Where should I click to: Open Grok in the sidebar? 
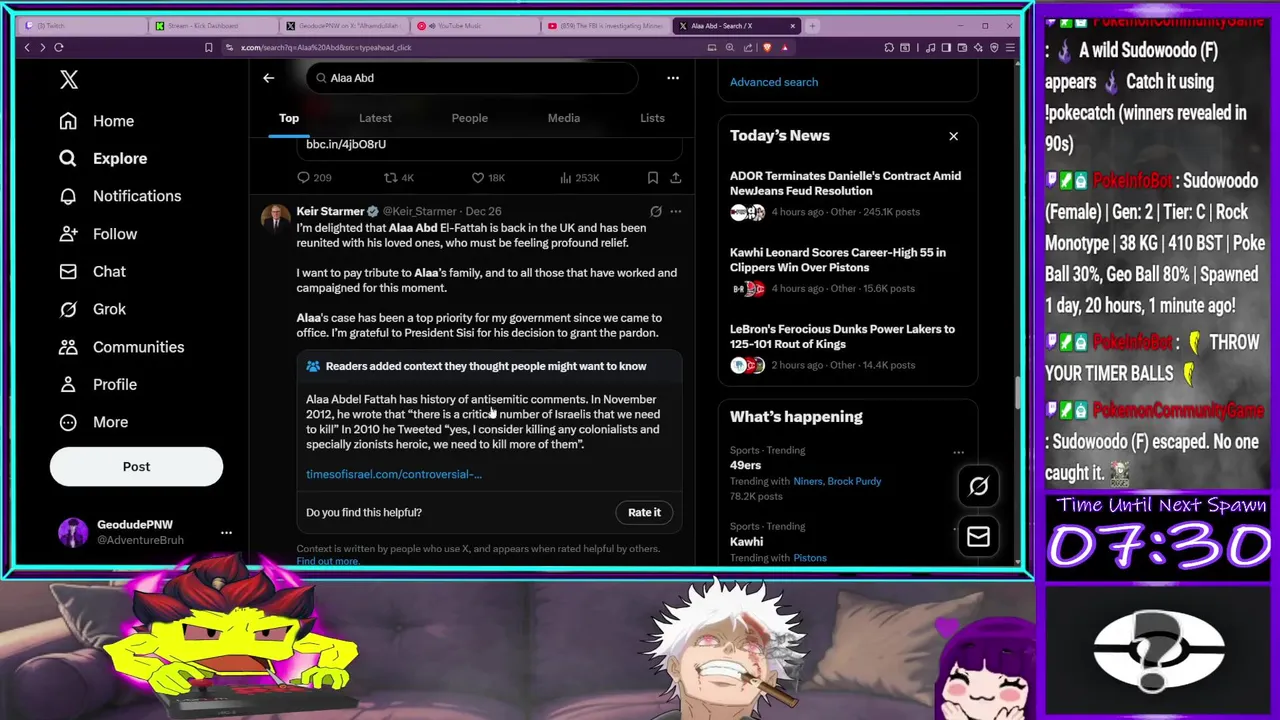[x=92, y=309]
